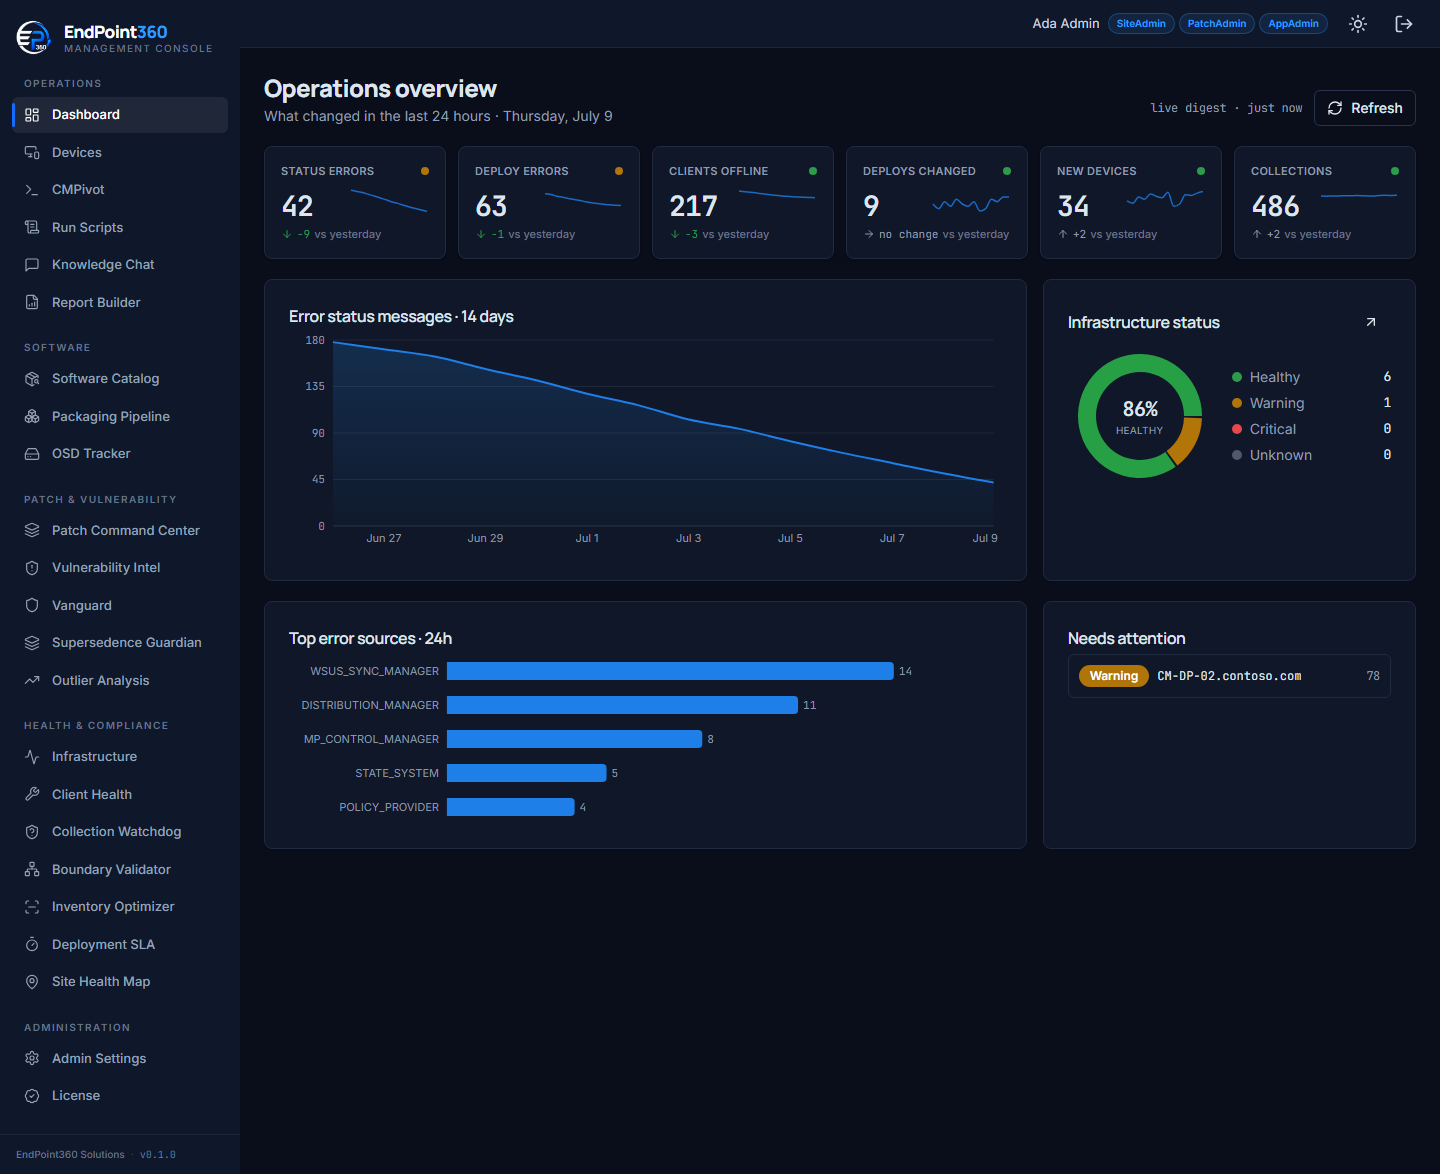
Task: Go to Devices in sidebar
Action: click(x=120, y=153)
